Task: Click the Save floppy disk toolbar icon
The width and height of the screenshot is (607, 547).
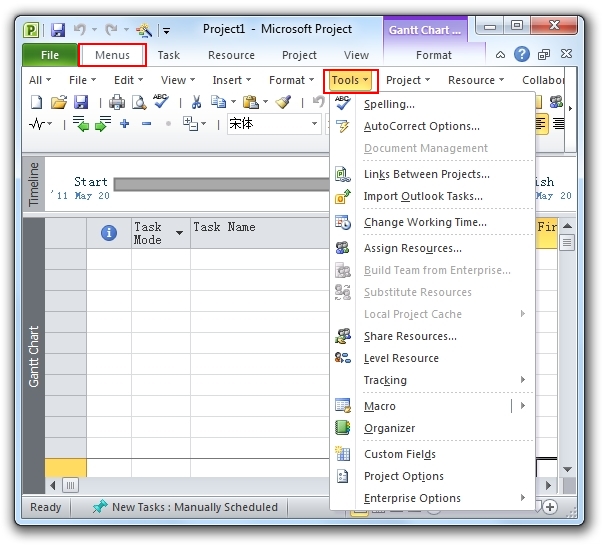Action: click(x=81, y=102)
